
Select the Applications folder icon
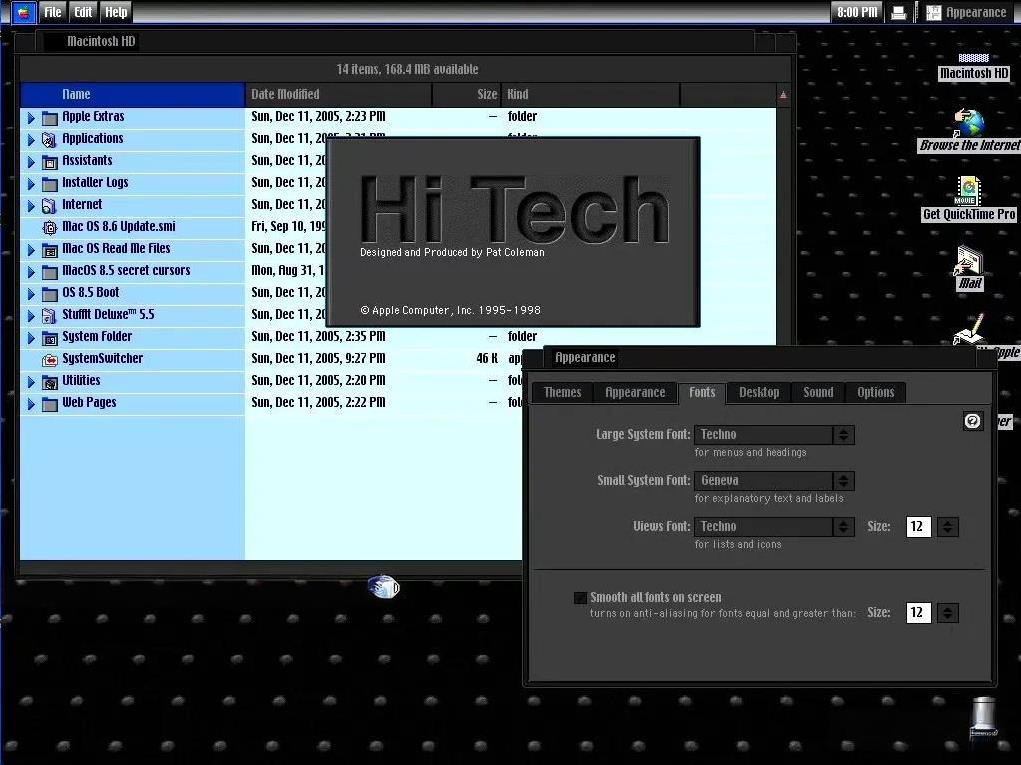coord(49,140)
